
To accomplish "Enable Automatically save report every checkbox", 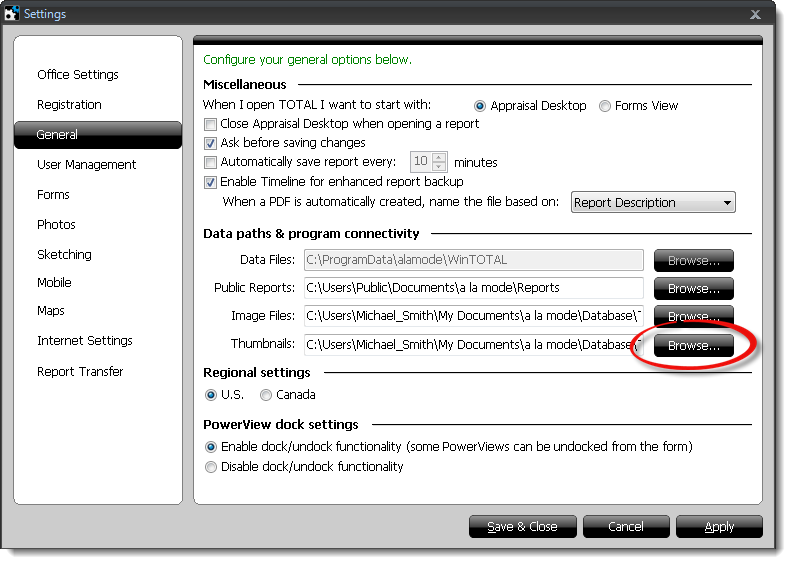I will (210, 162).
